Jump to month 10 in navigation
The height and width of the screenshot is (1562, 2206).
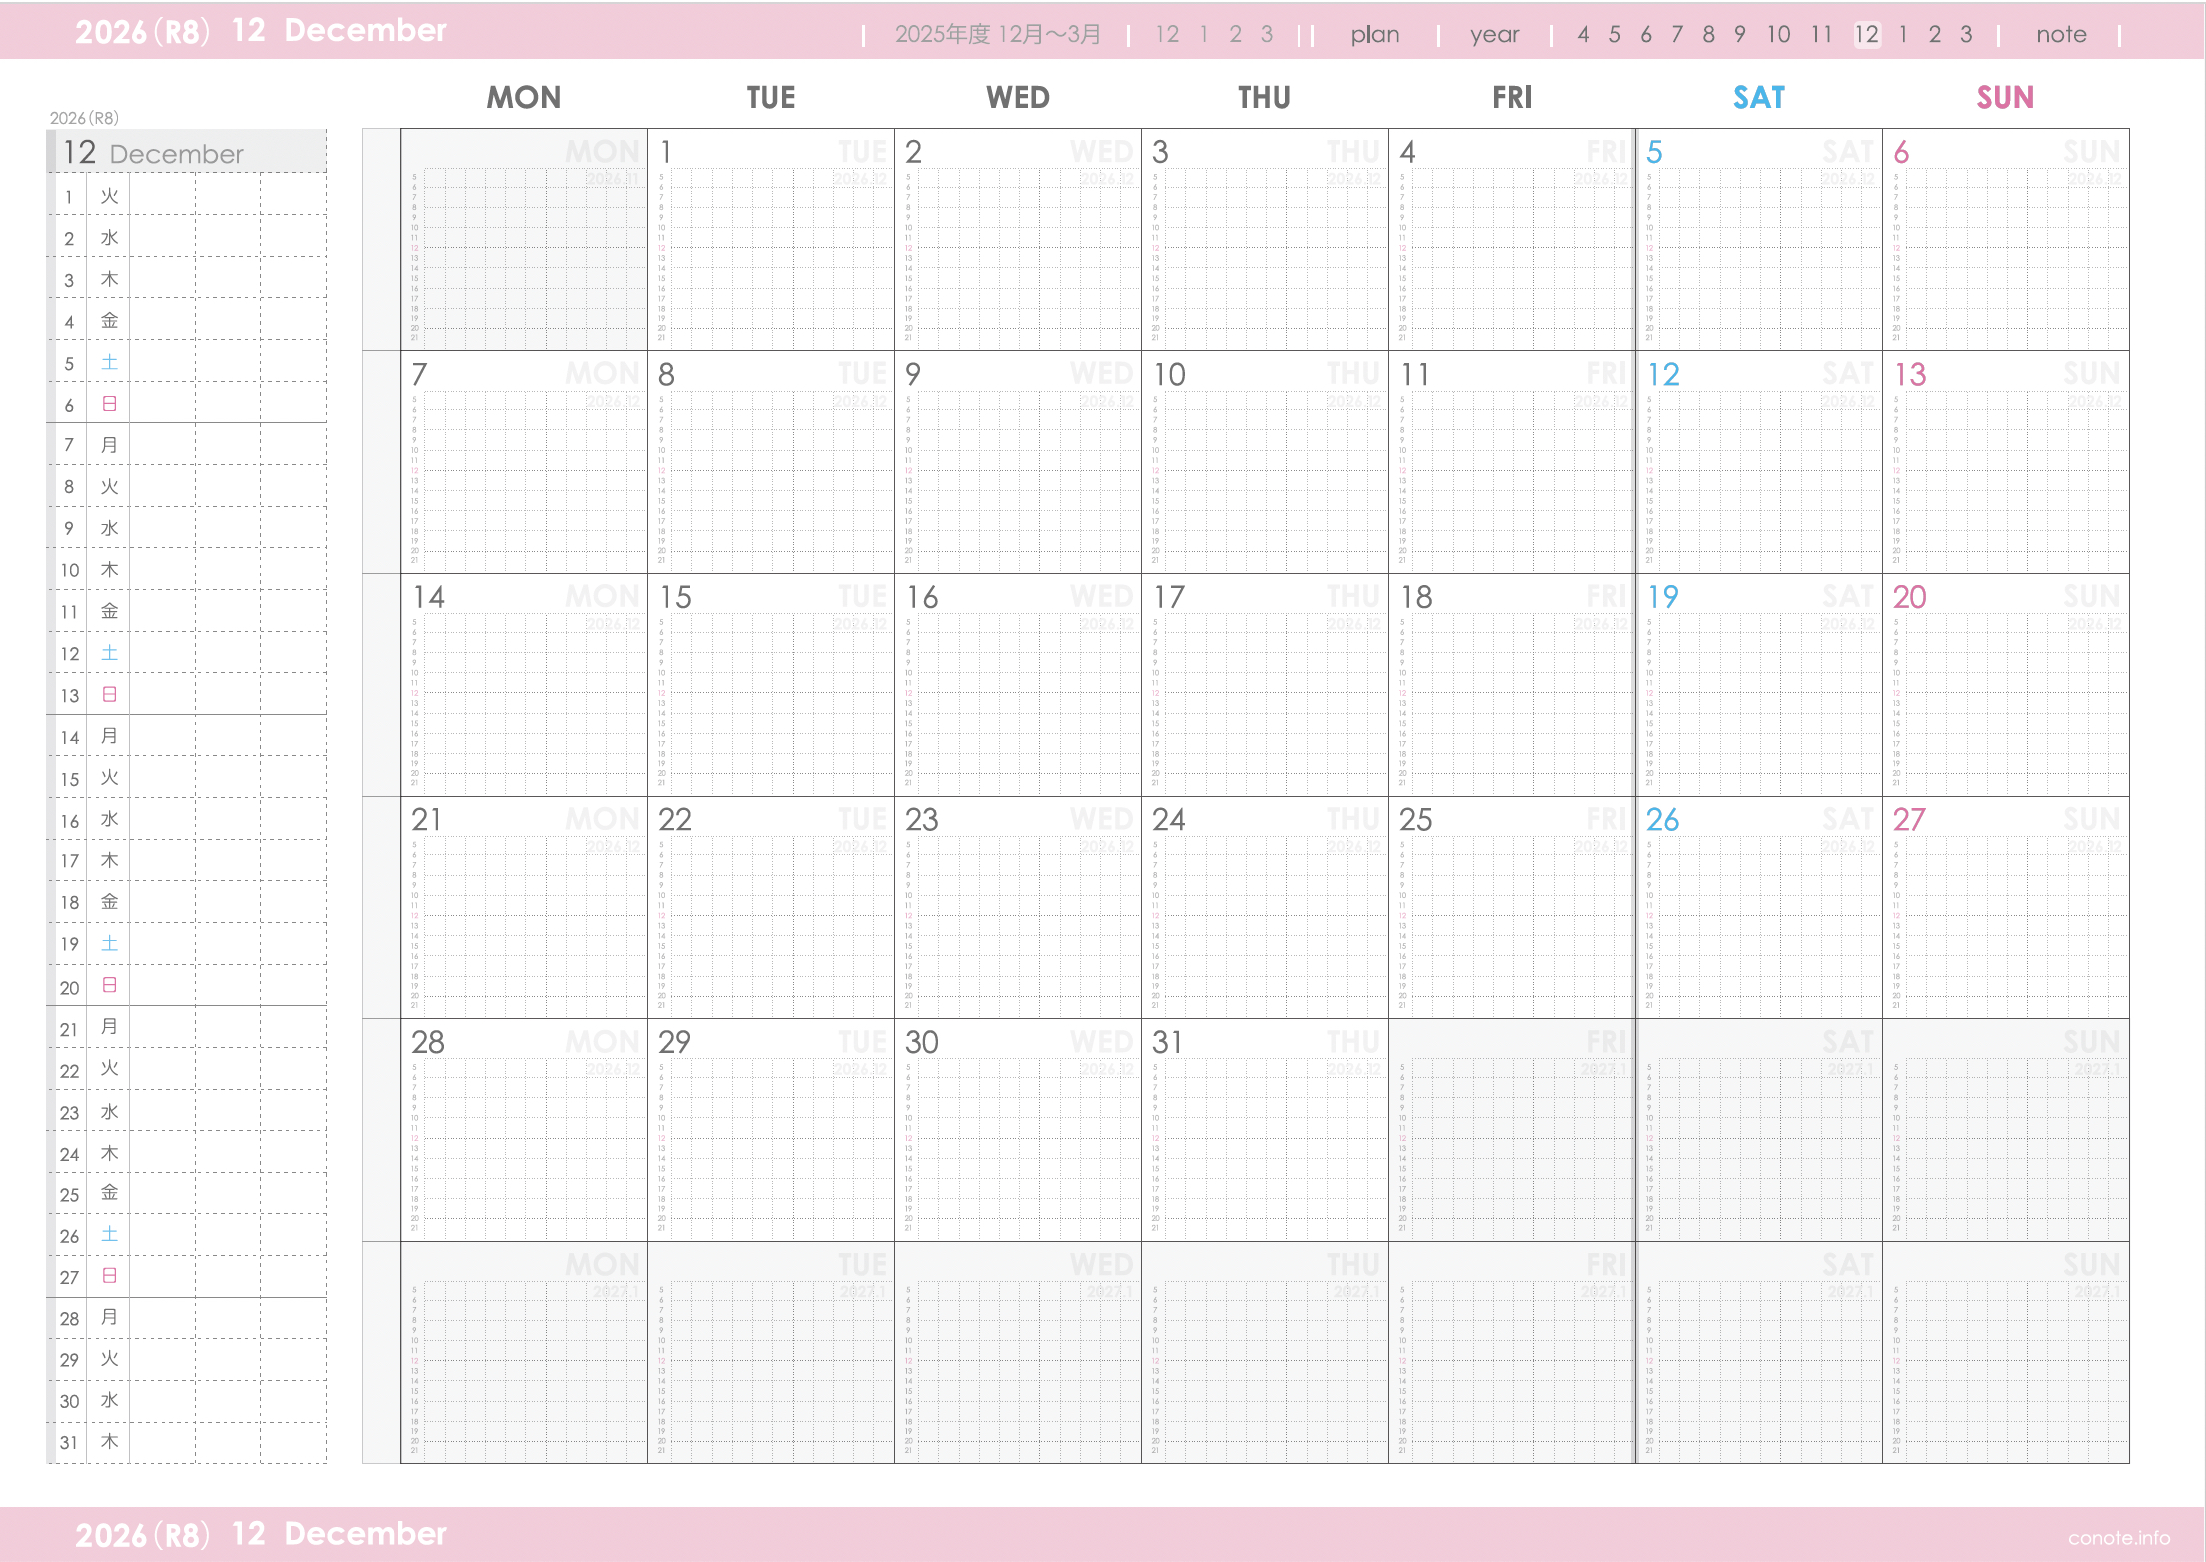(1778, 35)
